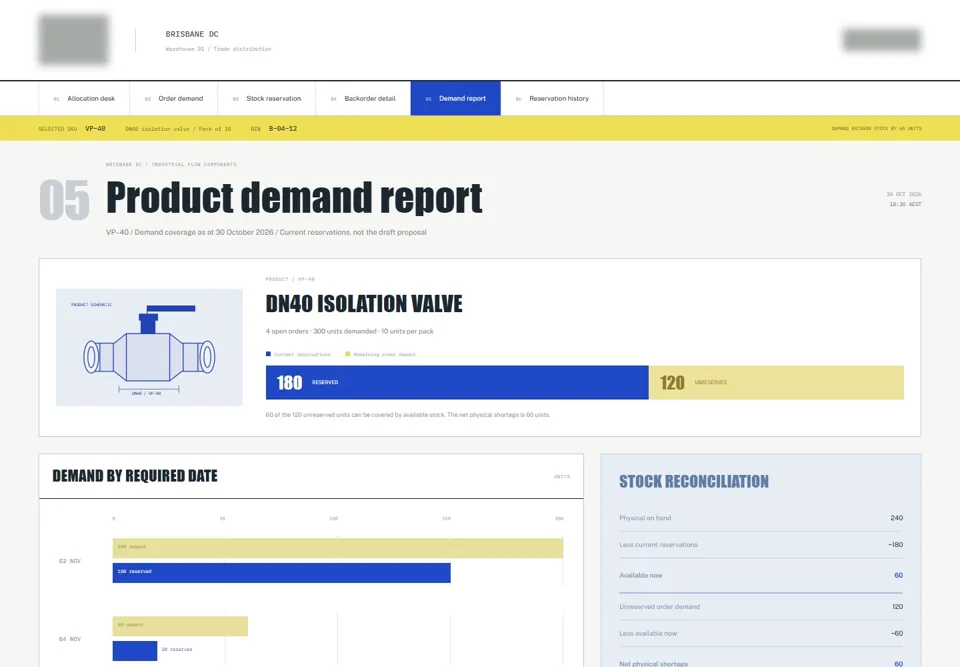Click the 02 Nov blue 150 reserved bar
This screenshot has height=667, width=960.
tap(282, 573)
